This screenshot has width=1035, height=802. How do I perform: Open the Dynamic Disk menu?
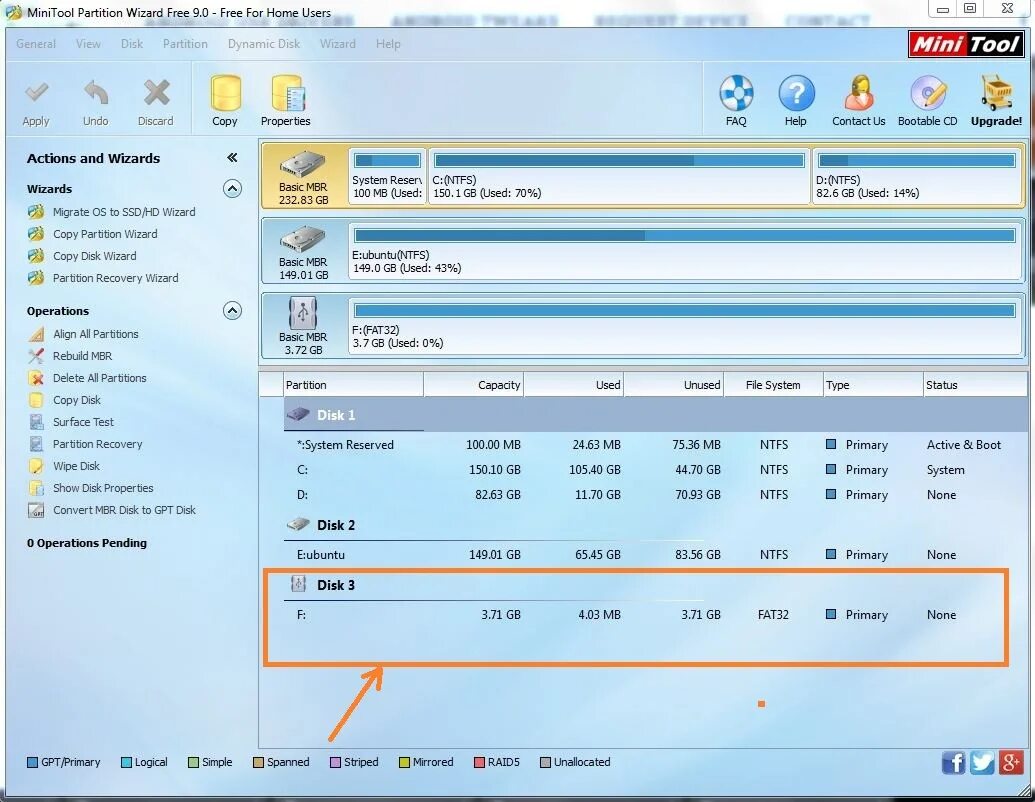[264, 44]
